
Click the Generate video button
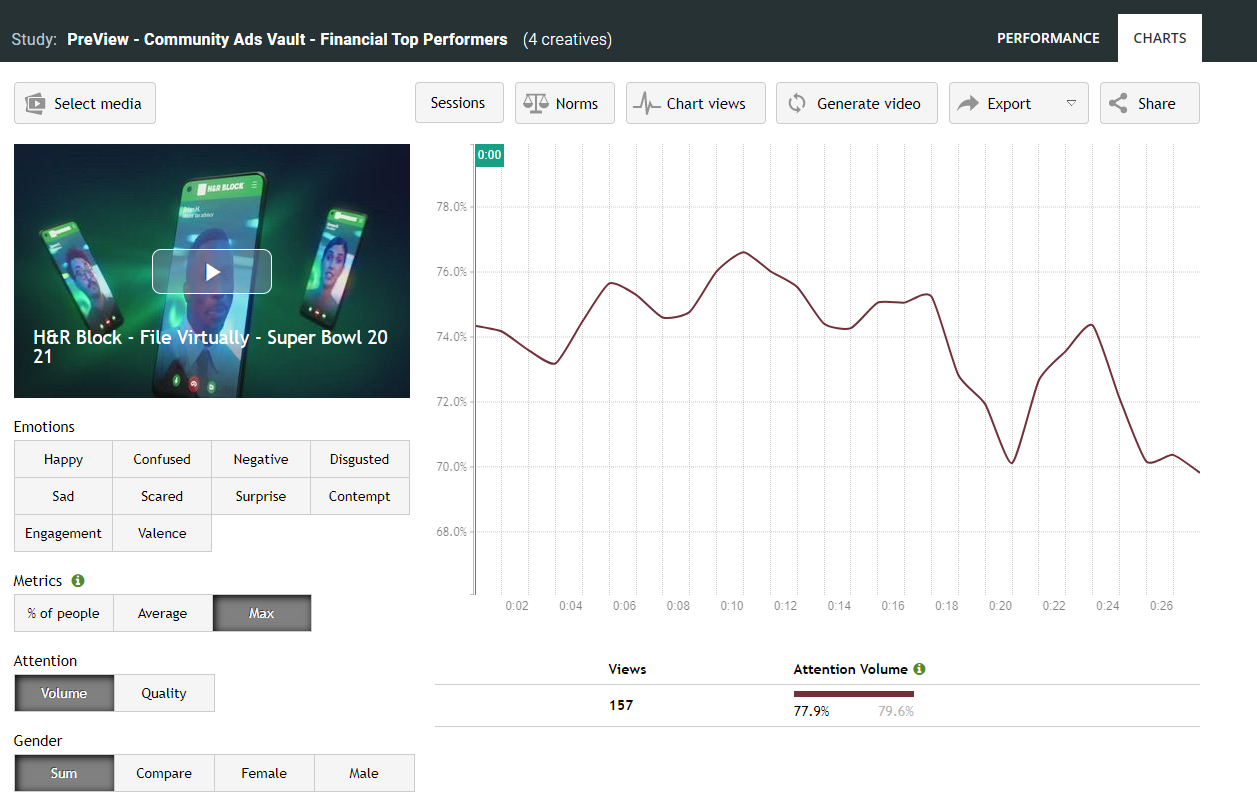coord(857,103)
